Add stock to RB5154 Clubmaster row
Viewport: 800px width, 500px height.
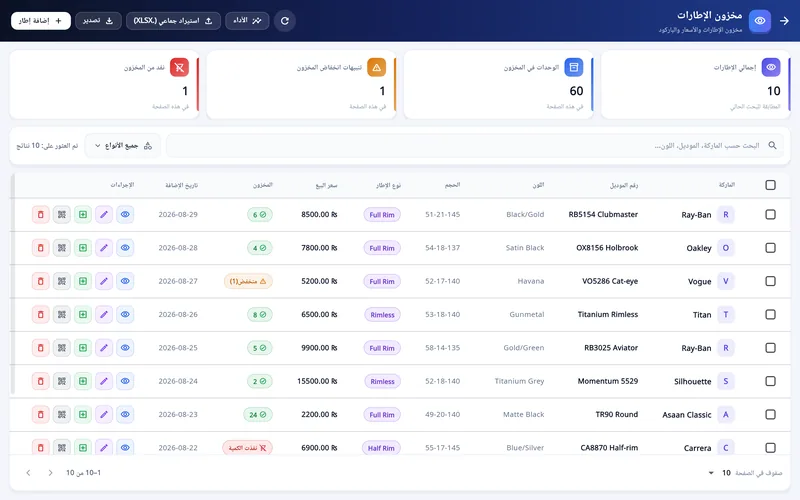pyautogui.click(x=83, y=215)
